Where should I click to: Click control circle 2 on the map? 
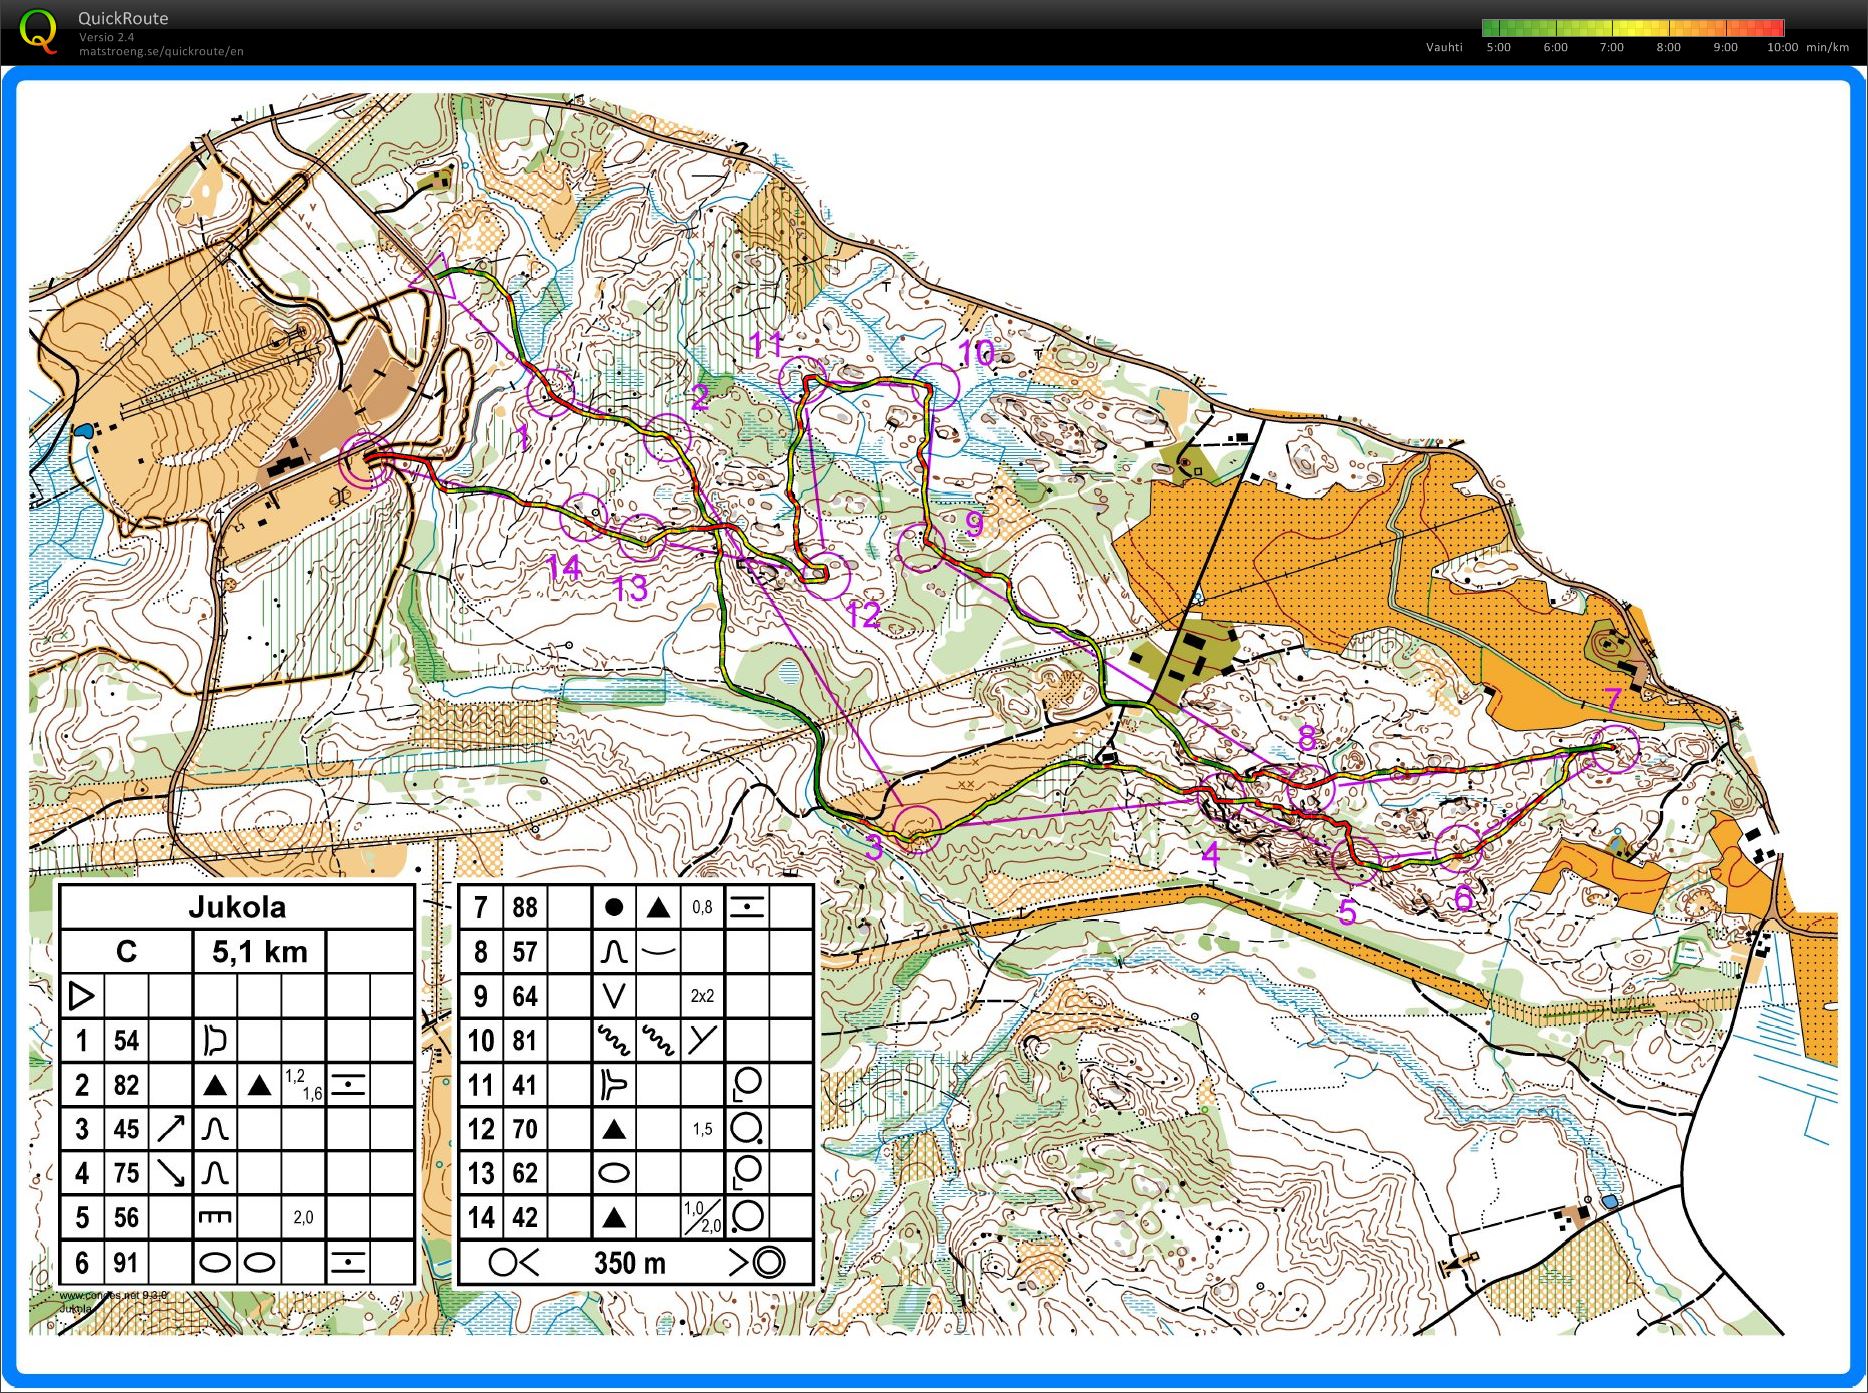click(666, 436)
